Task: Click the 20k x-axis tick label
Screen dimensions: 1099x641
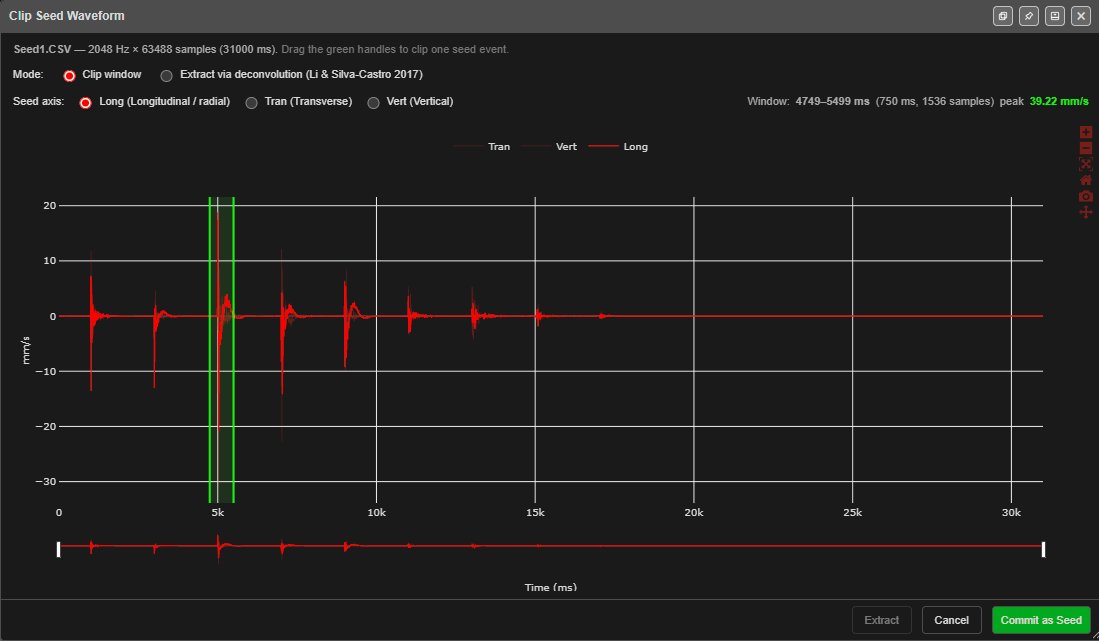Action: point(694,513)
